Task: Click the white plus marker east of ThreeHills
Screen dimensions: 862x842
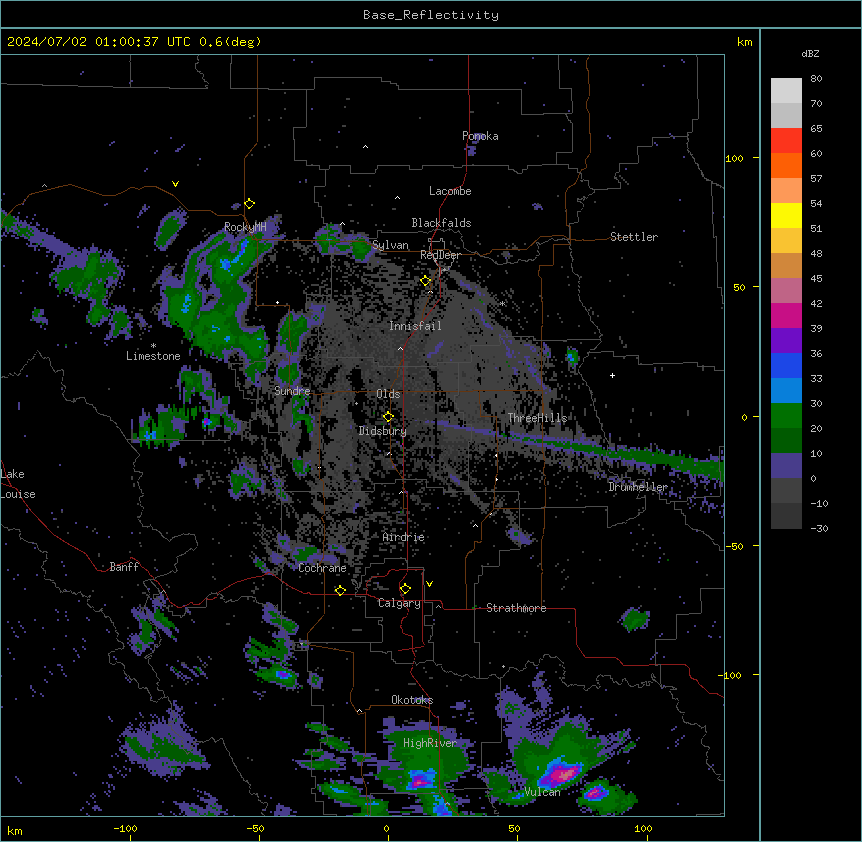Action: (x=612, y=375)
